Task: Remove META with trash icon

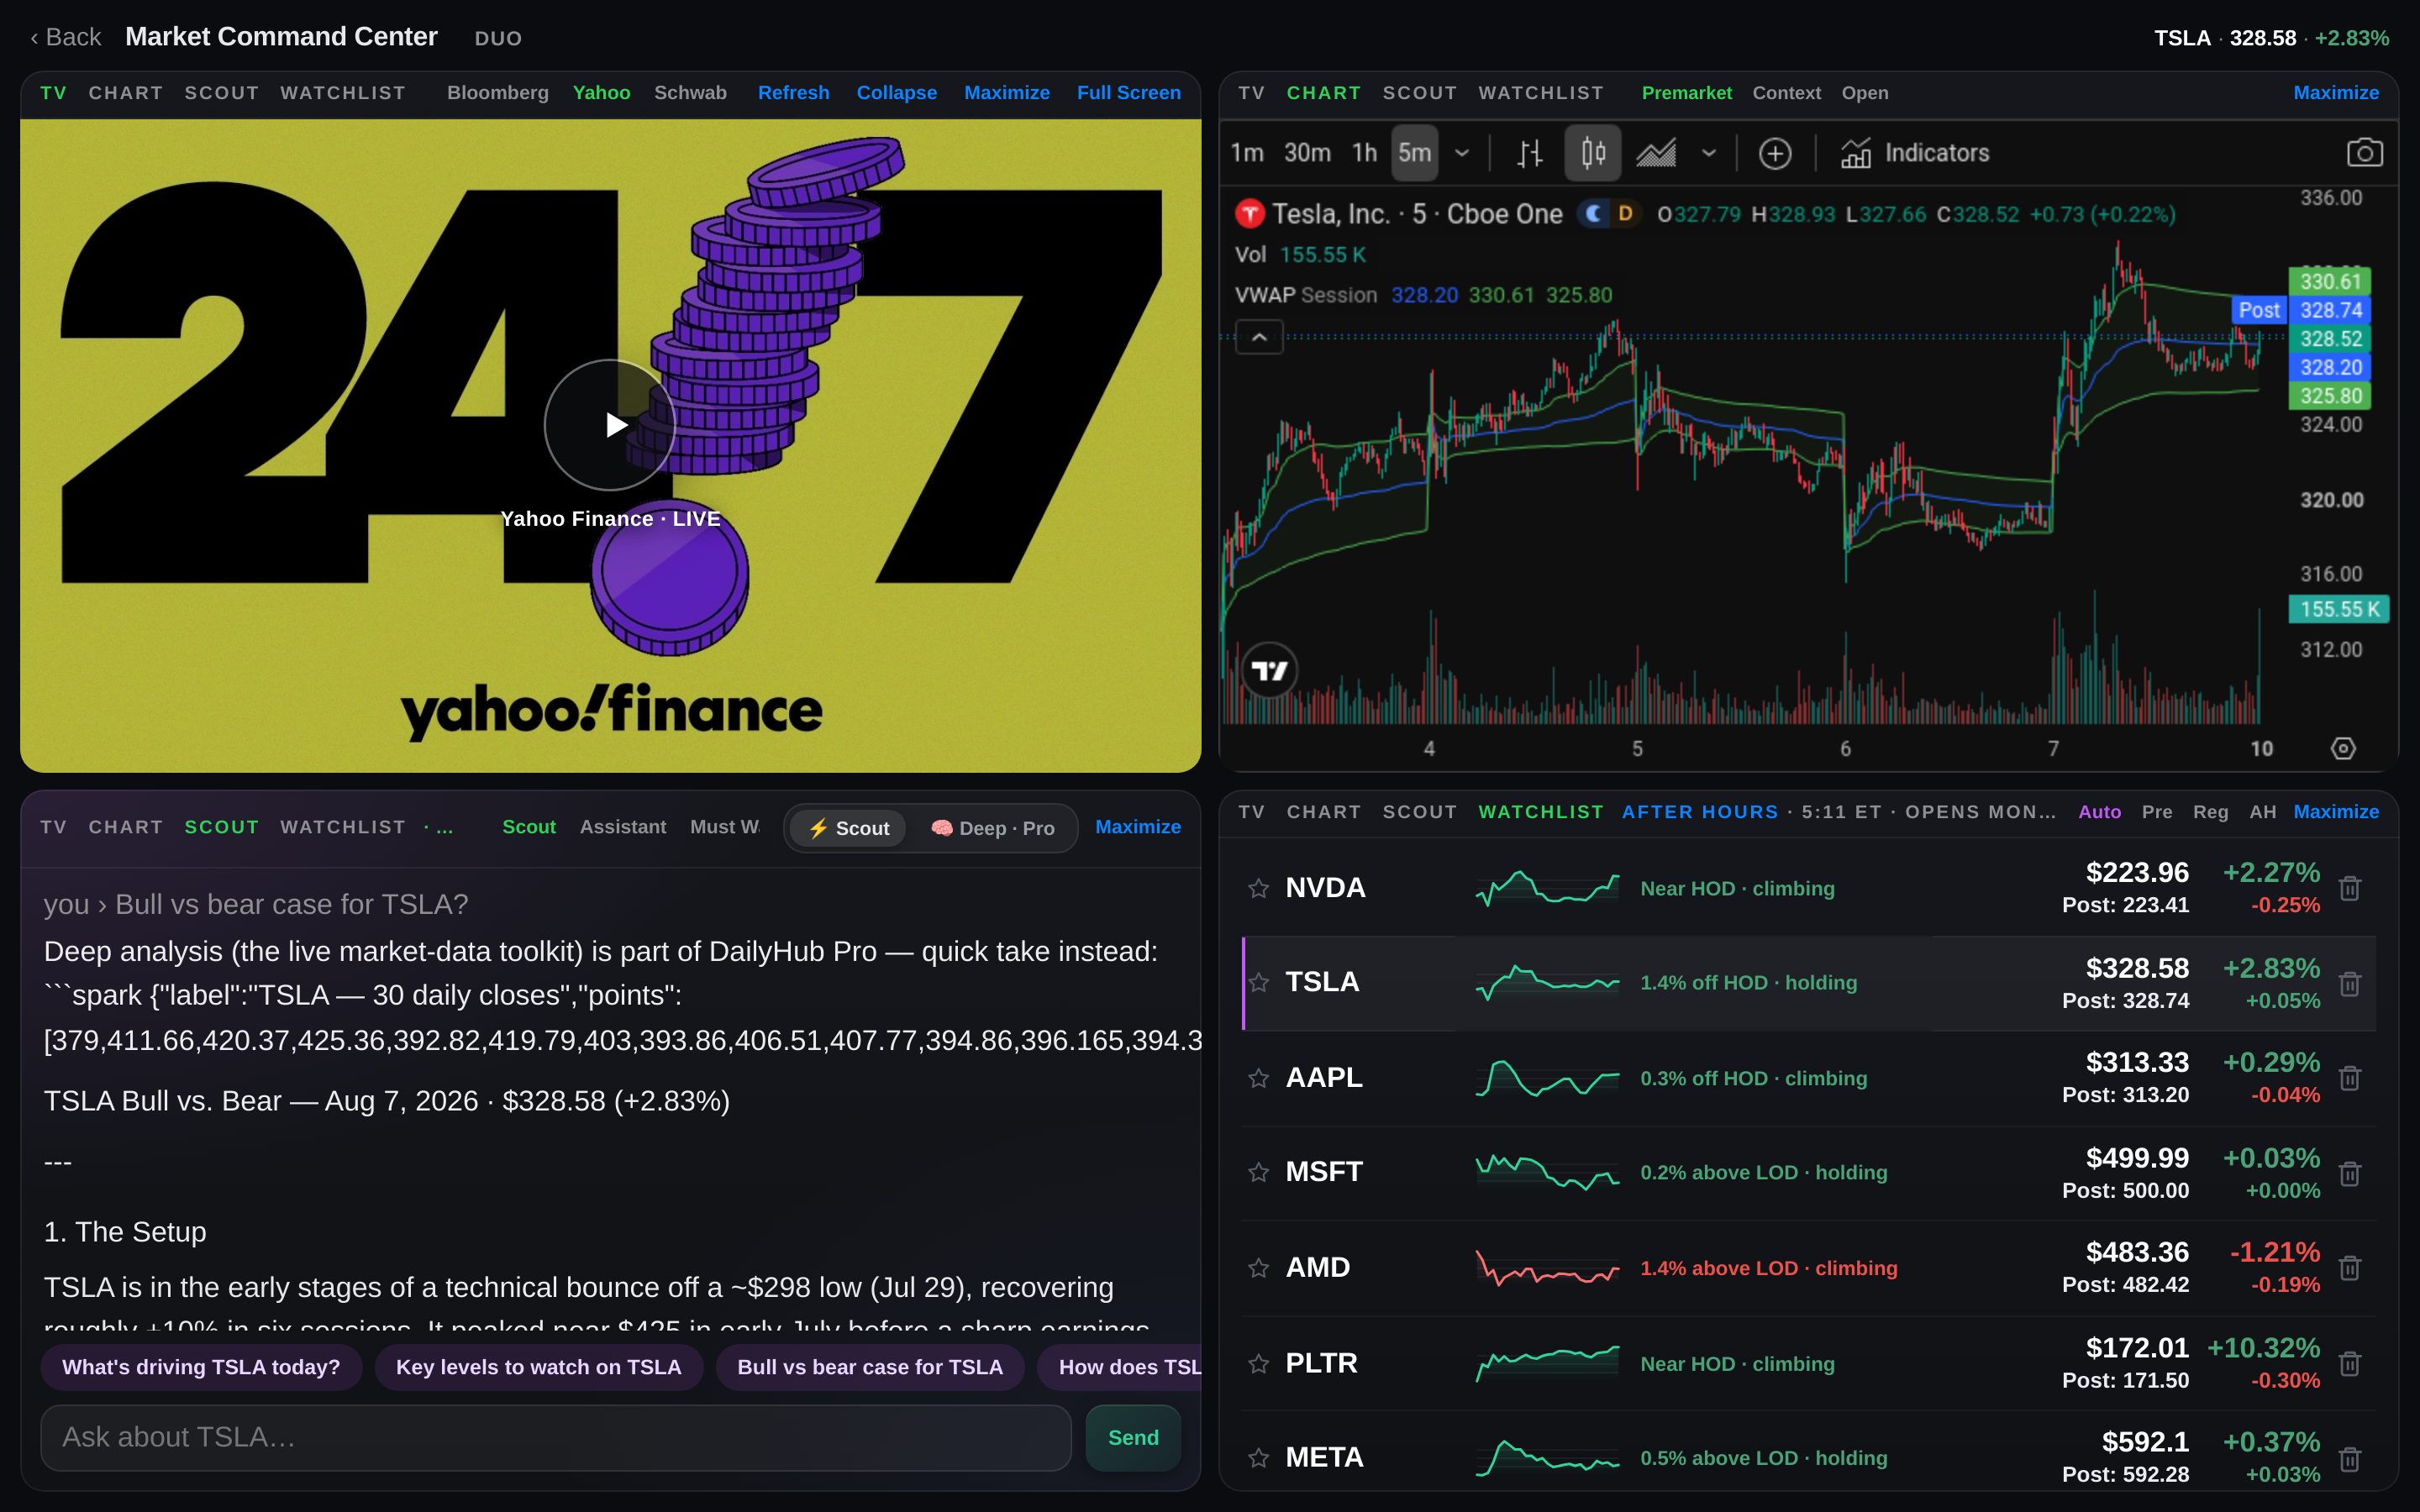Action: tap(2350, 1459)
